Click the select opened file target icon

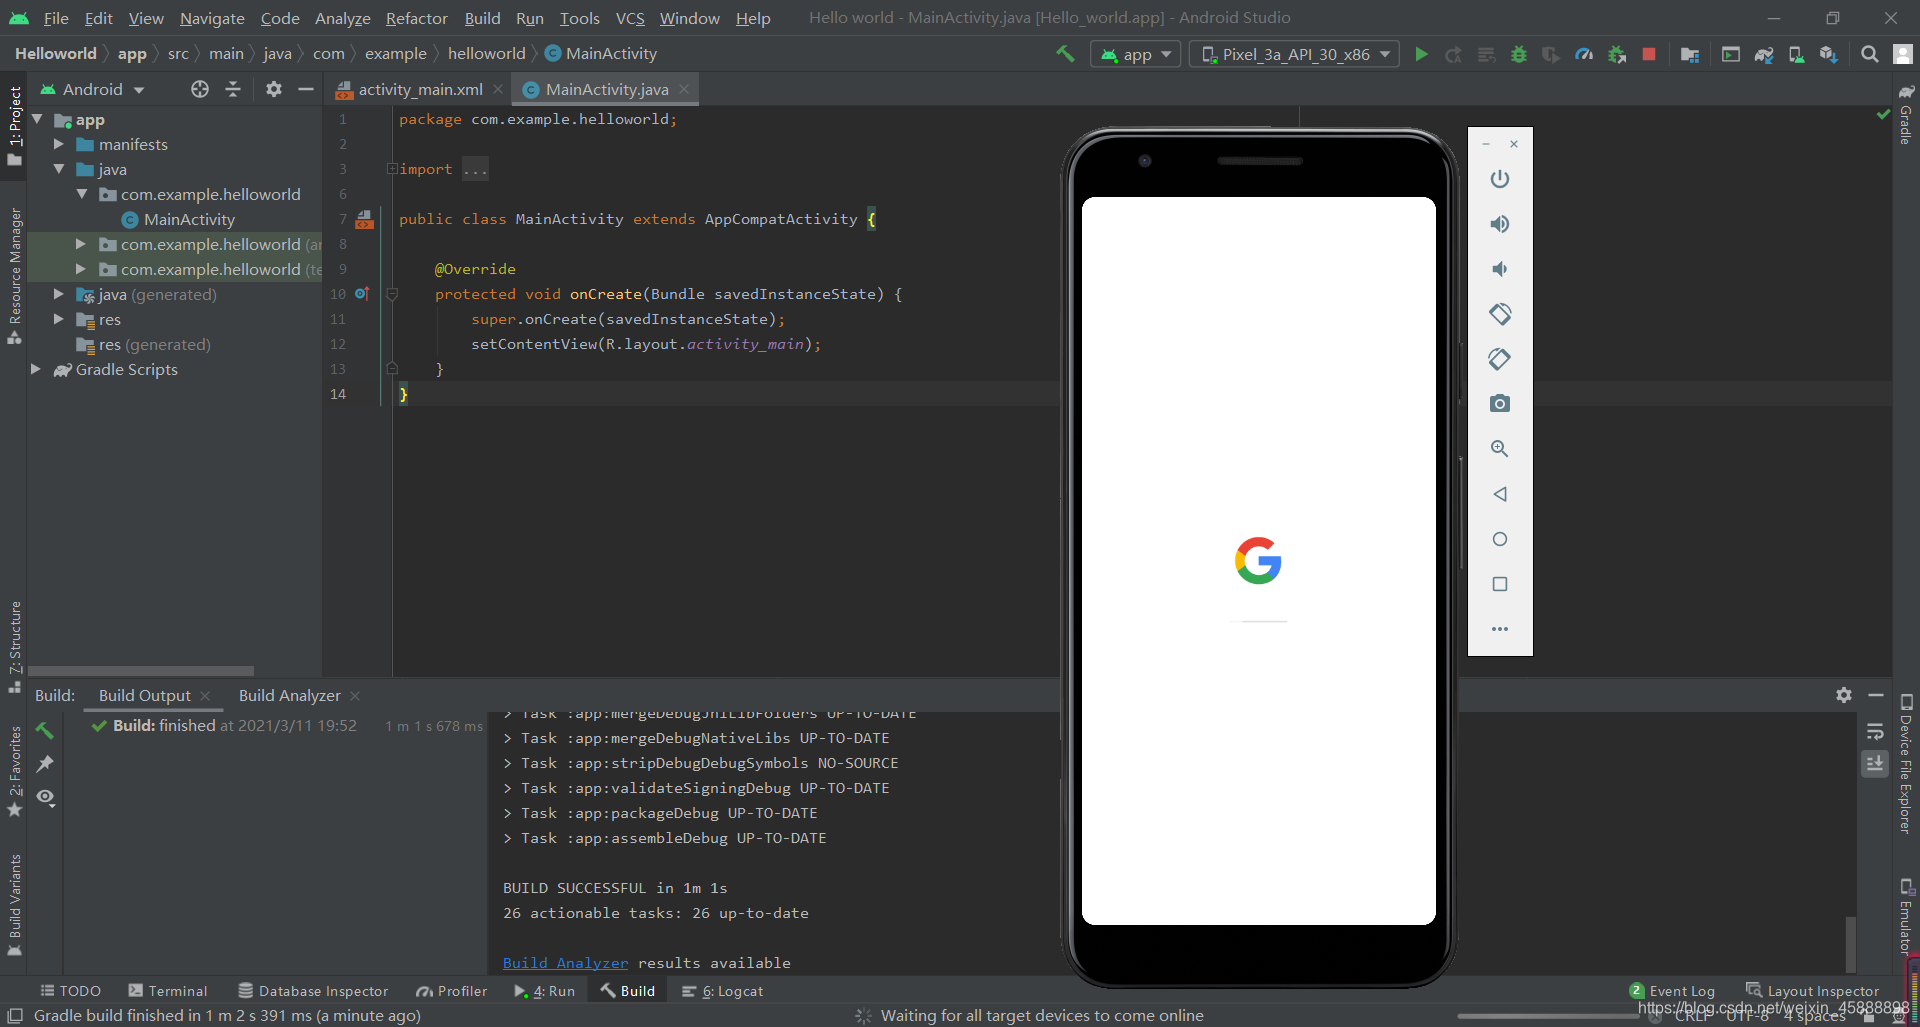200,89
